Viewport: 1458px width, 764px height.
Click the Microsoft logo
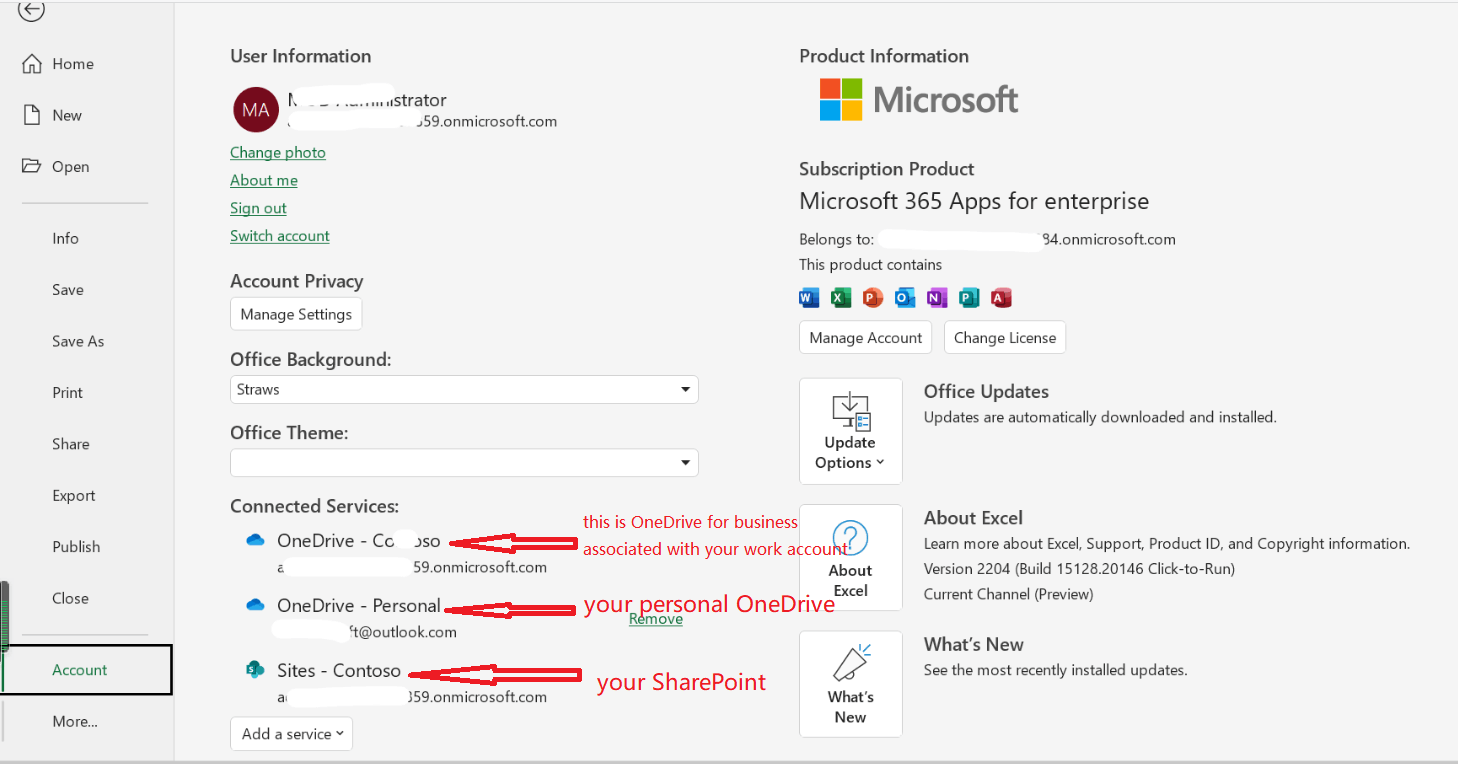(919, 100)
